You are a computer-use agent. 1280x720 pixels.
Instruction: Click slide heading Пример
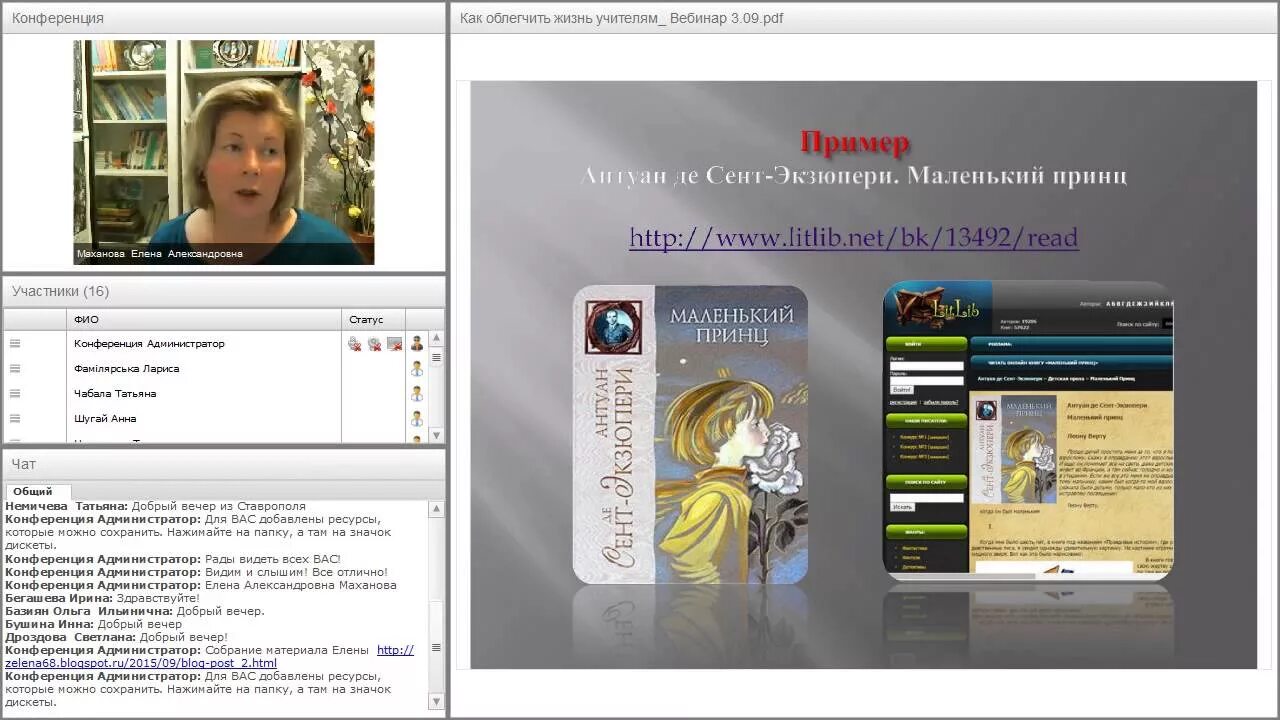pos(855,143)
